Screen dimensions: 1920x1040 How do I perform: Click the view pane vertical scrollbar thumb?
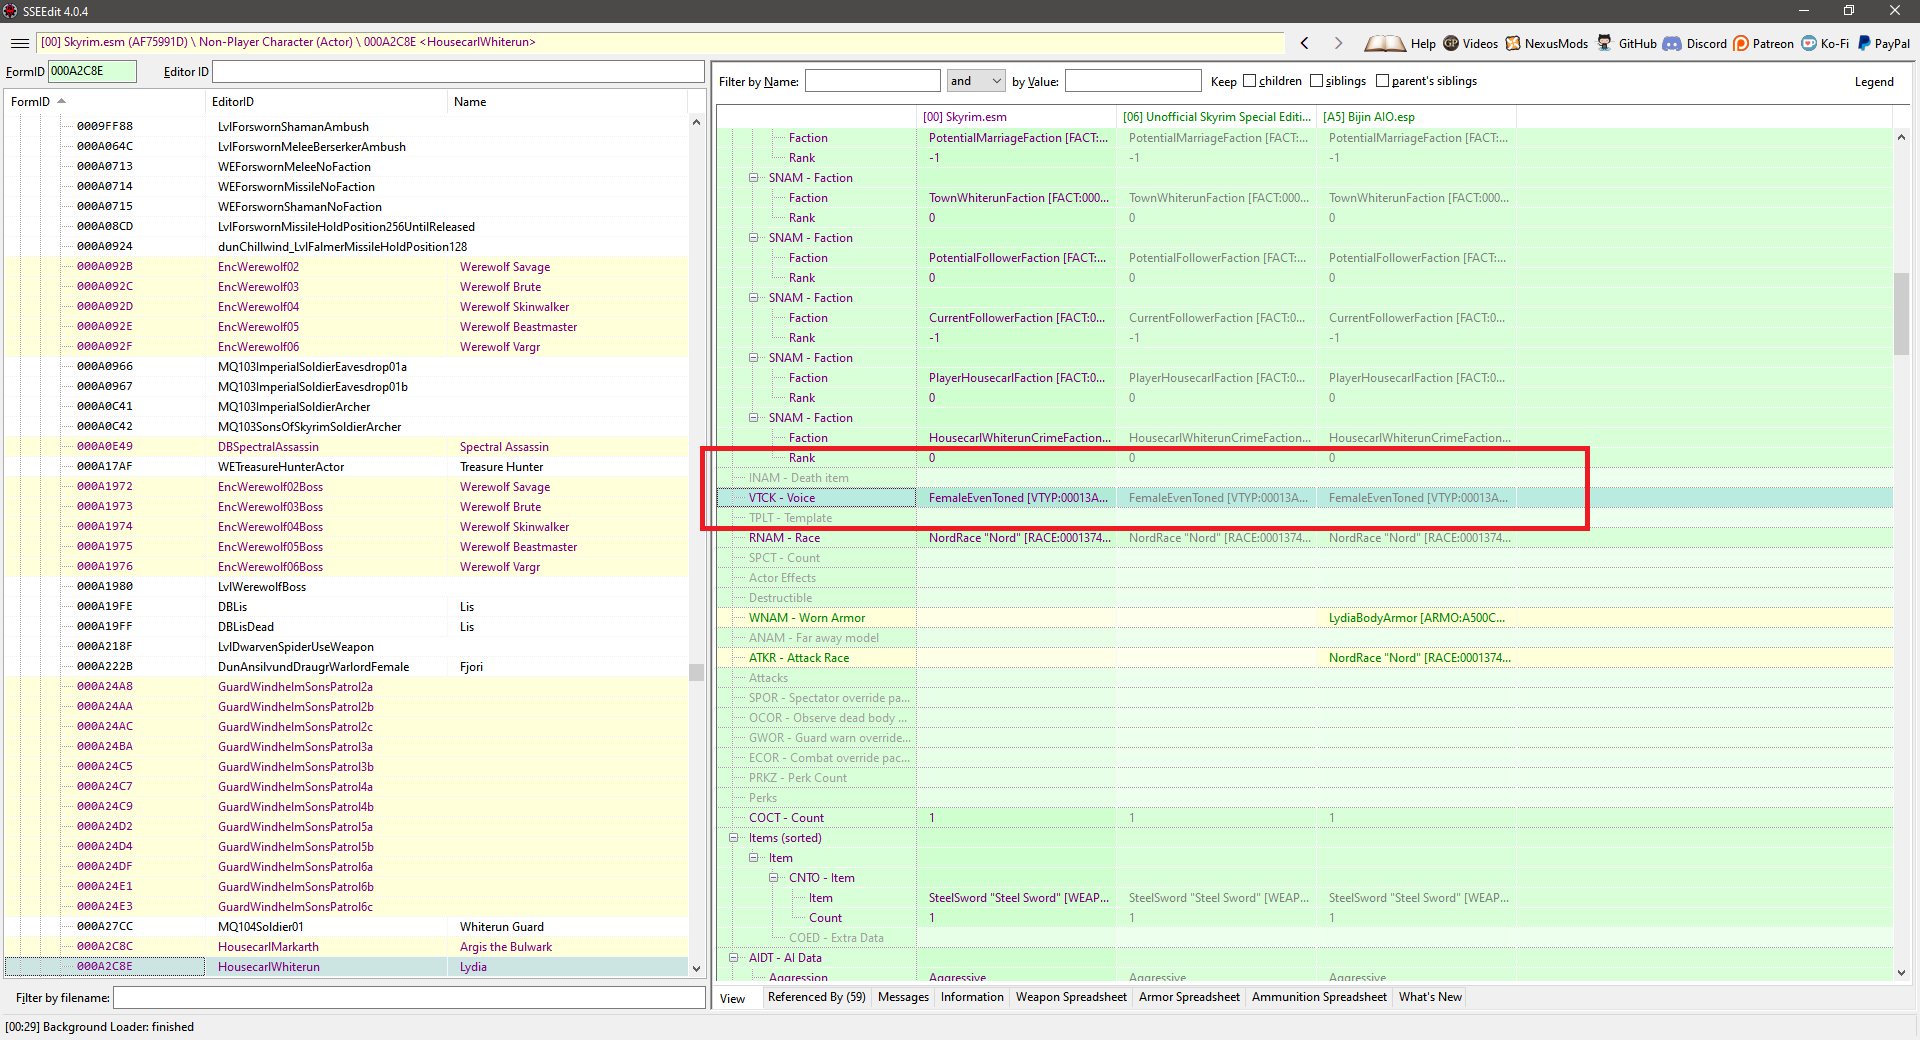(x=1901, y=313)
